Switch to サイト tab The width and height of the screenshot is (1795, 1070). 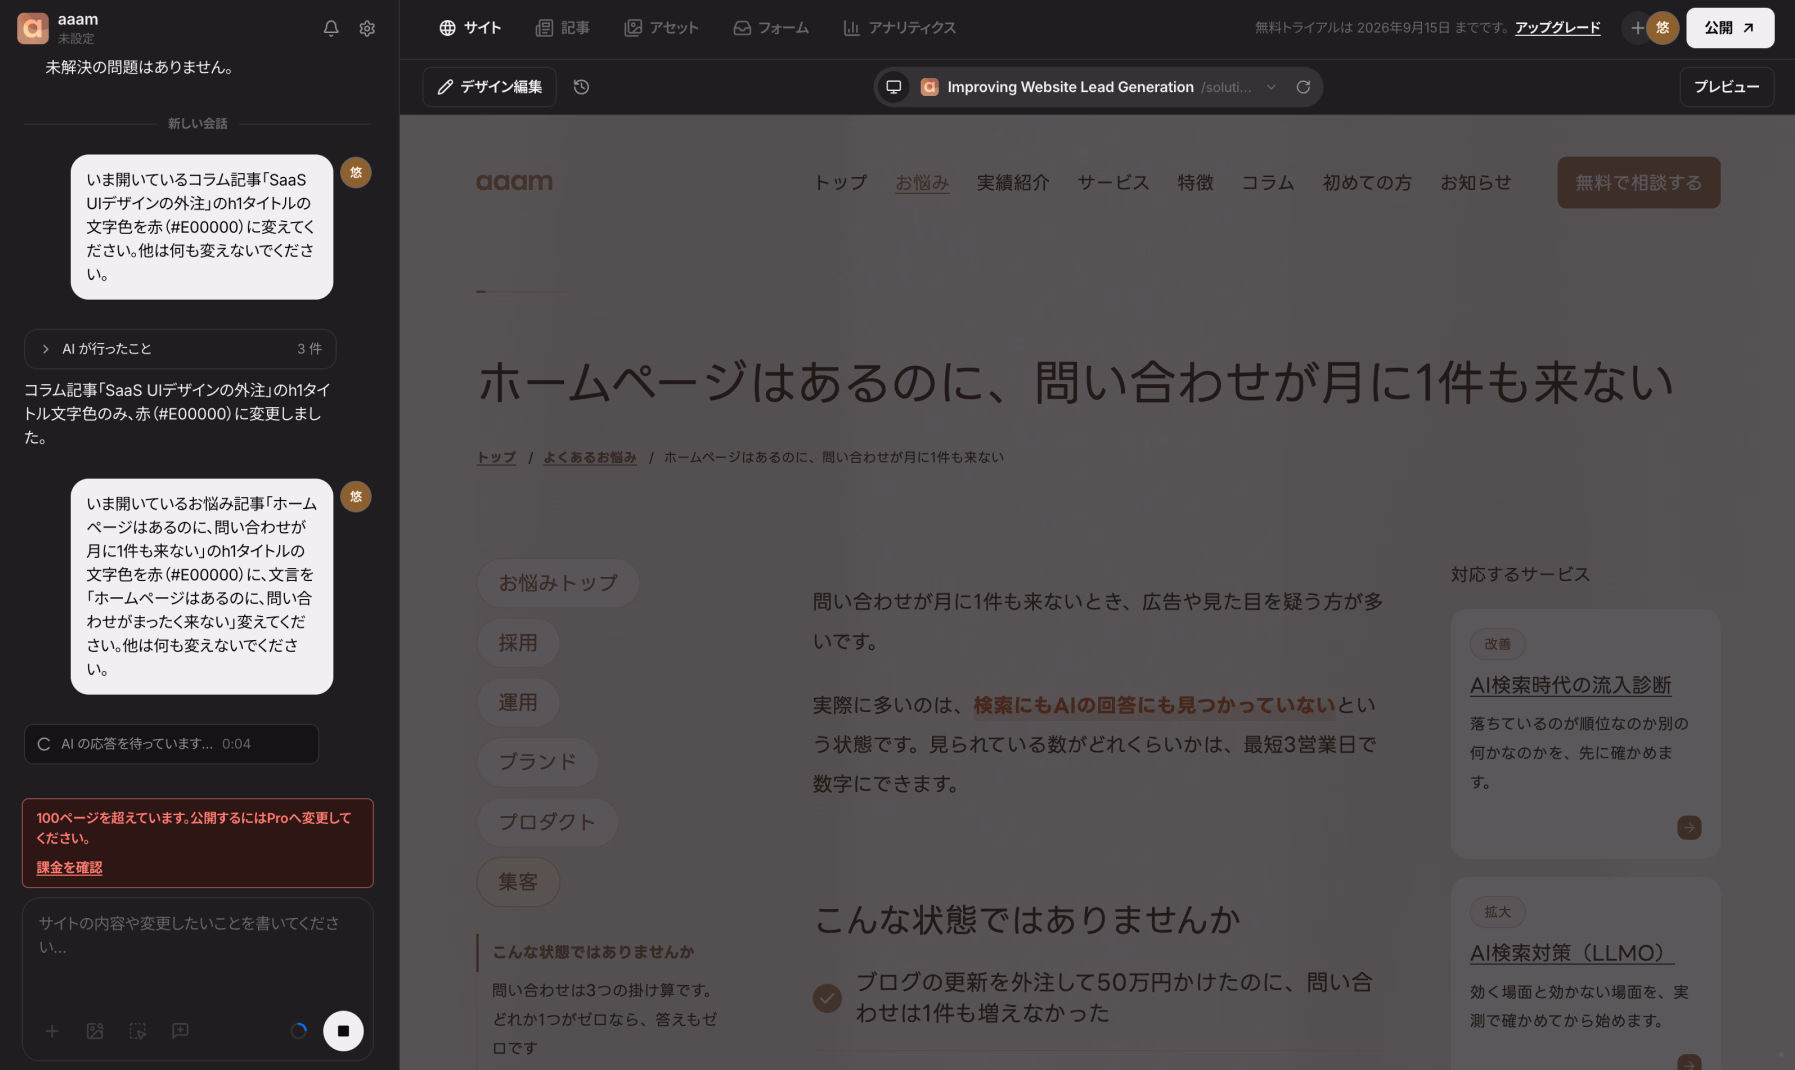(x=470, y=28)
